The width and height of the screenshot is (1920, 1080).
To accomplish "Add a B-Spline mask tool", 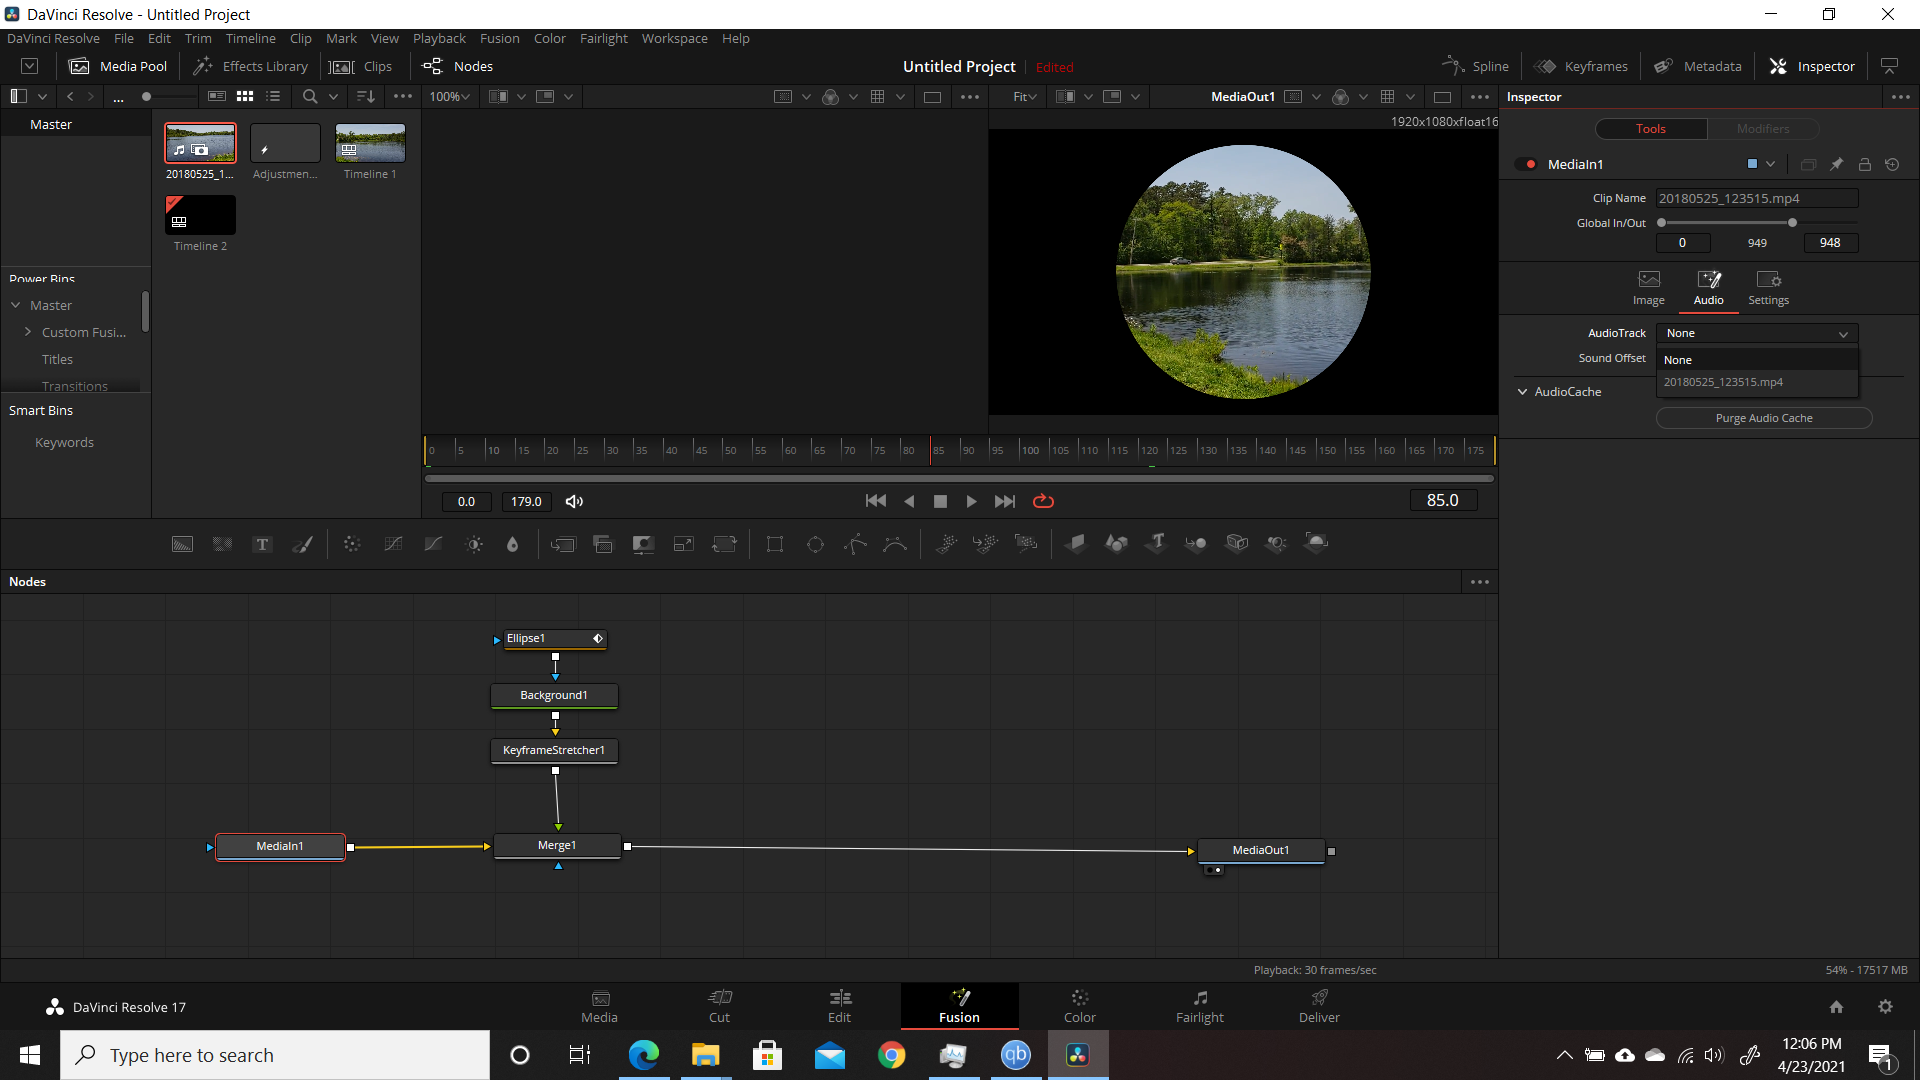I will 895,544.
